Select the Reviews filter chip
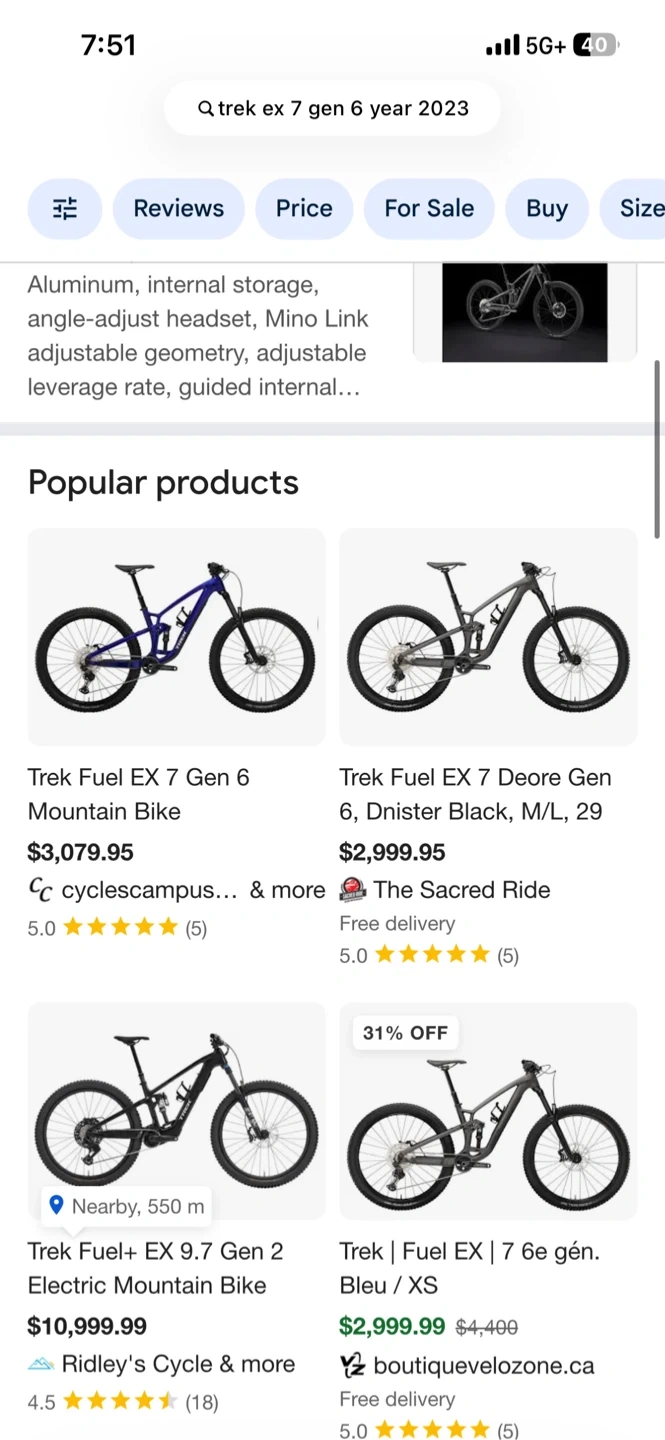The image size is (665, 1440). tap(179, 208)
